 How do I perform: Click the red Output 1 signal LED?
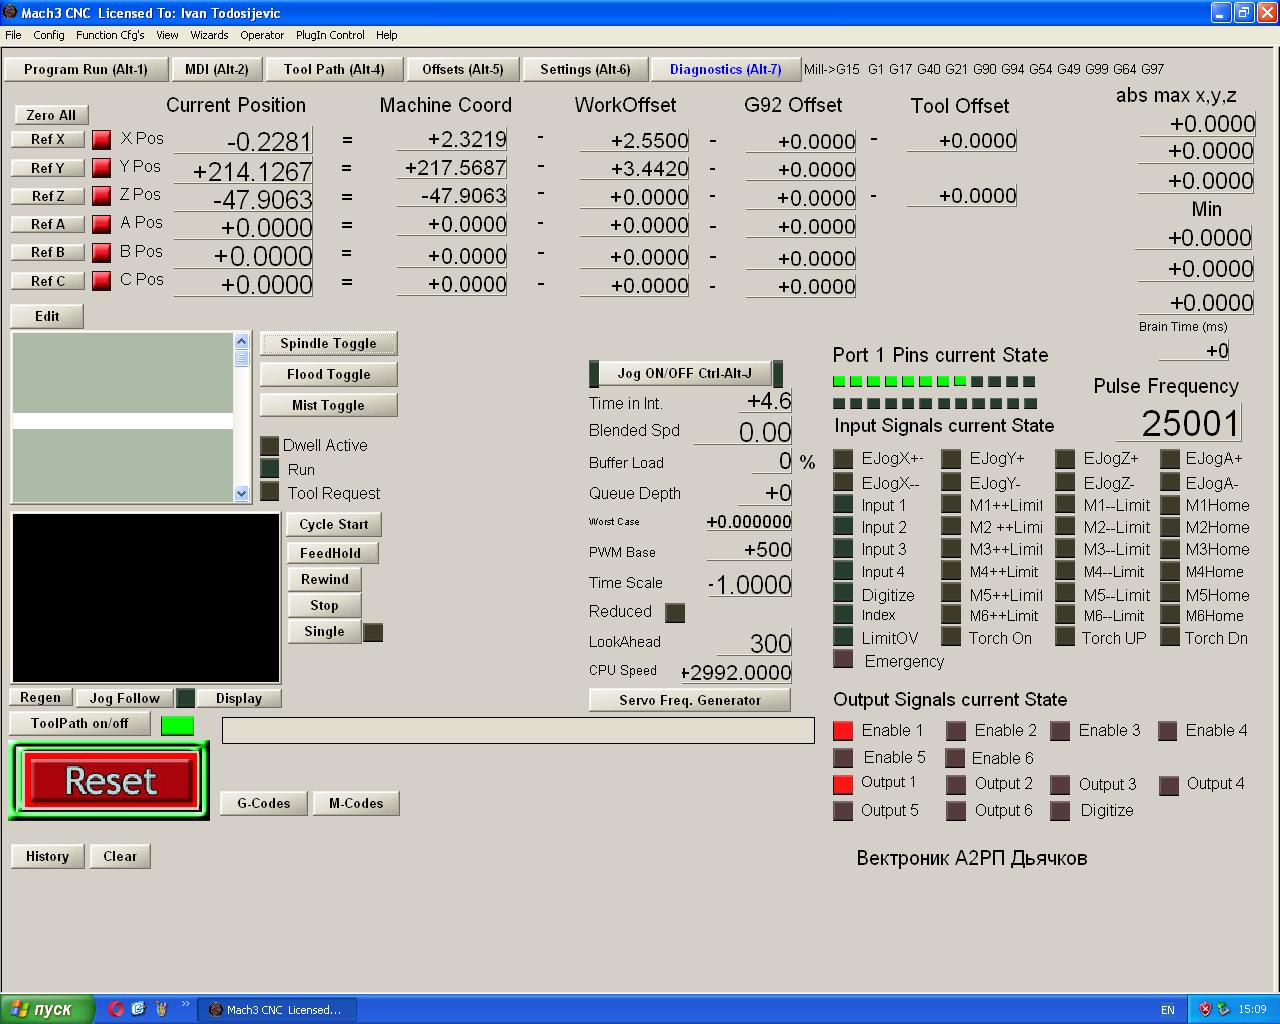[x=843, y=784]
